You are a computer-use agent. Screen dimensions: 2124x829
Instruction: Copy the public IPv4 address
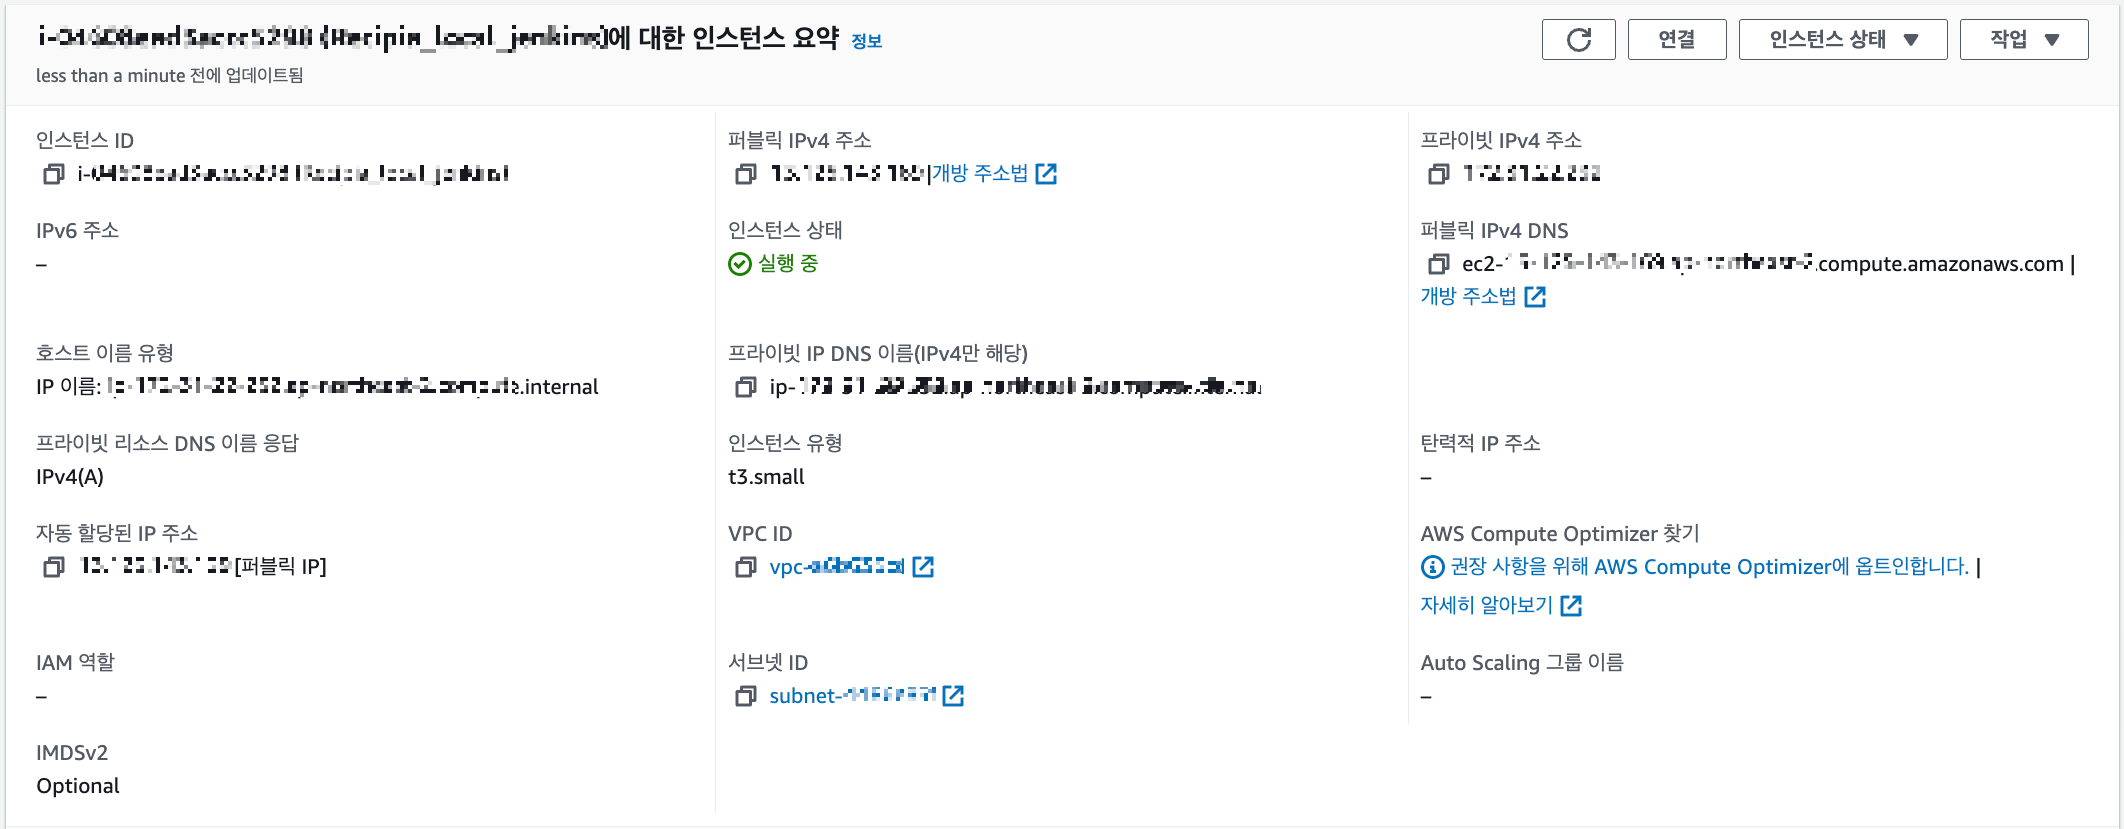pos(743,173)
